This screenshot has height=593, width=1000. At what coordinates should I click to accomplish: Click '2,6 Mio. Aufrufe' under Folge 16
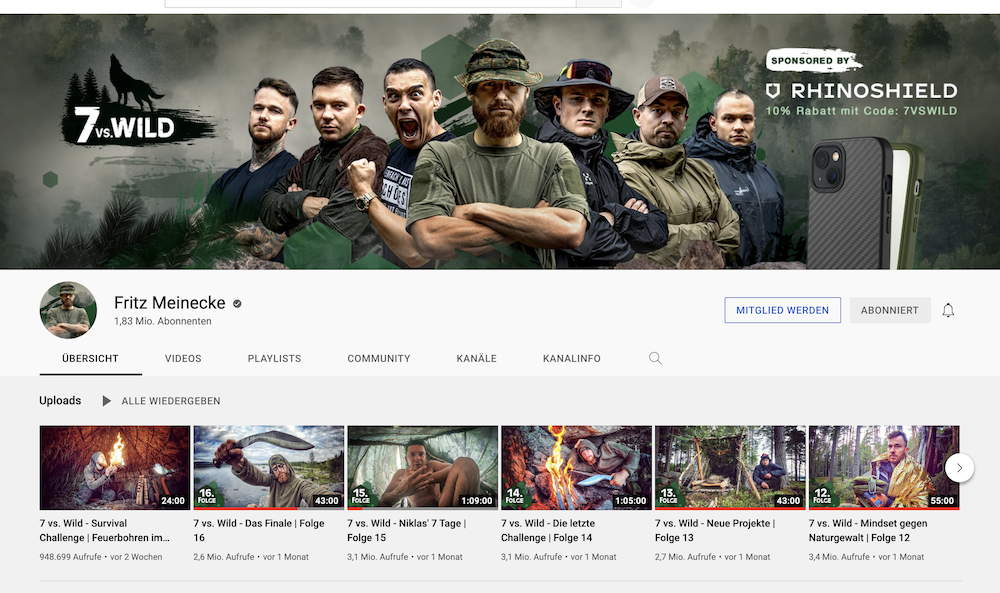click(x=224, y=557)
